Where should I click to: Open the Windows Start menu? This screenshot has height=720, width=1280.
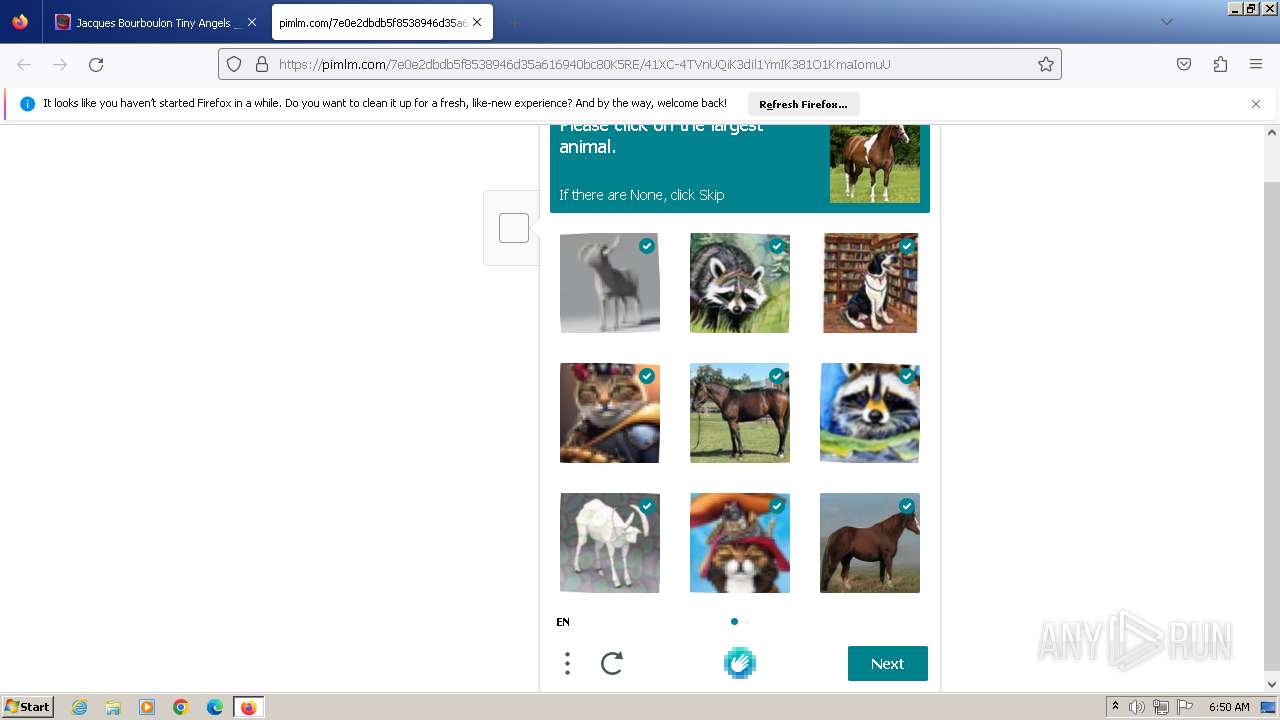point(27,707)
